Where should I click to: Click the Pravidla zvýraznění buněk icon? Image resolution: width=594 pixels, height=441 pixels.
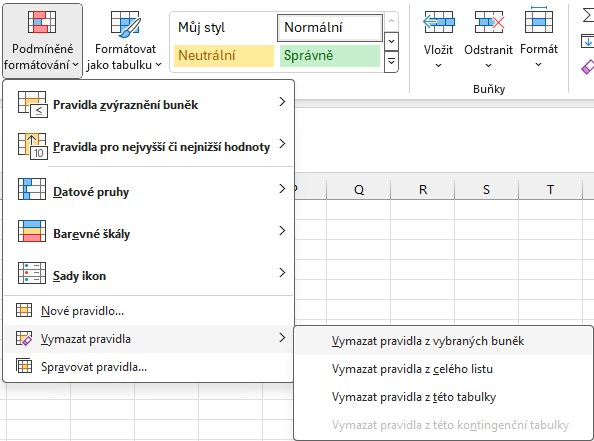[x=33, y=104]
